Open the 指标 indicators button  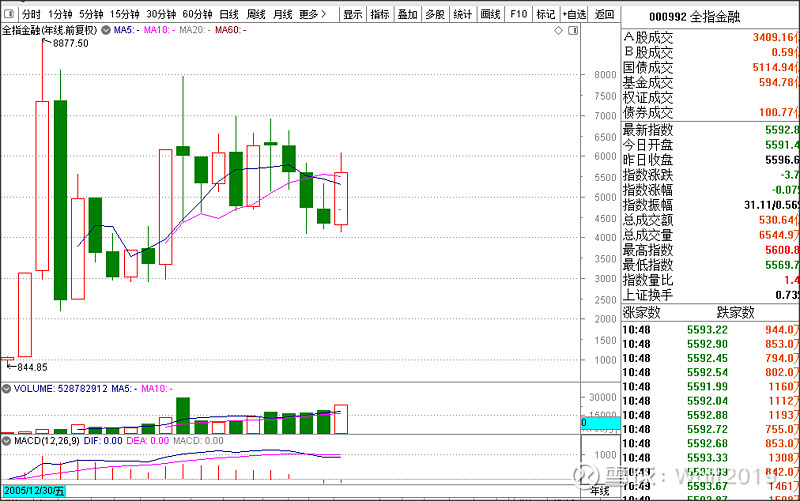380,14
